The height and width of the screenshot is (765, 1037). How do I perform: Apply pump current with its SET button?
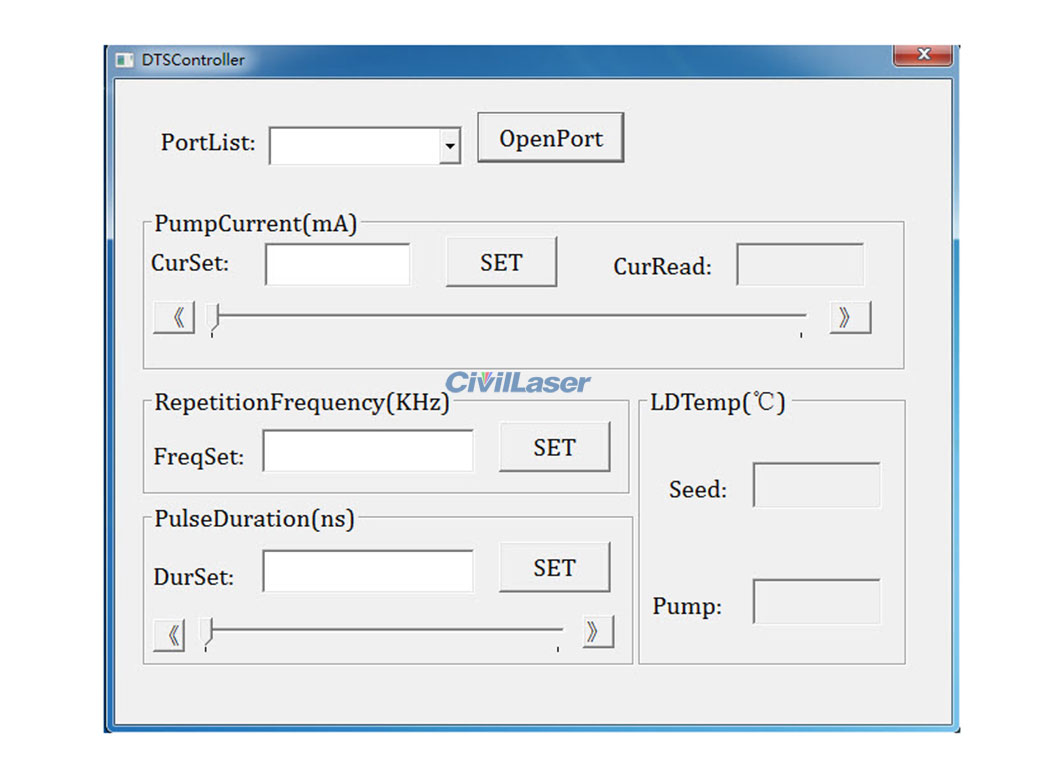click(x=501, y=263)
